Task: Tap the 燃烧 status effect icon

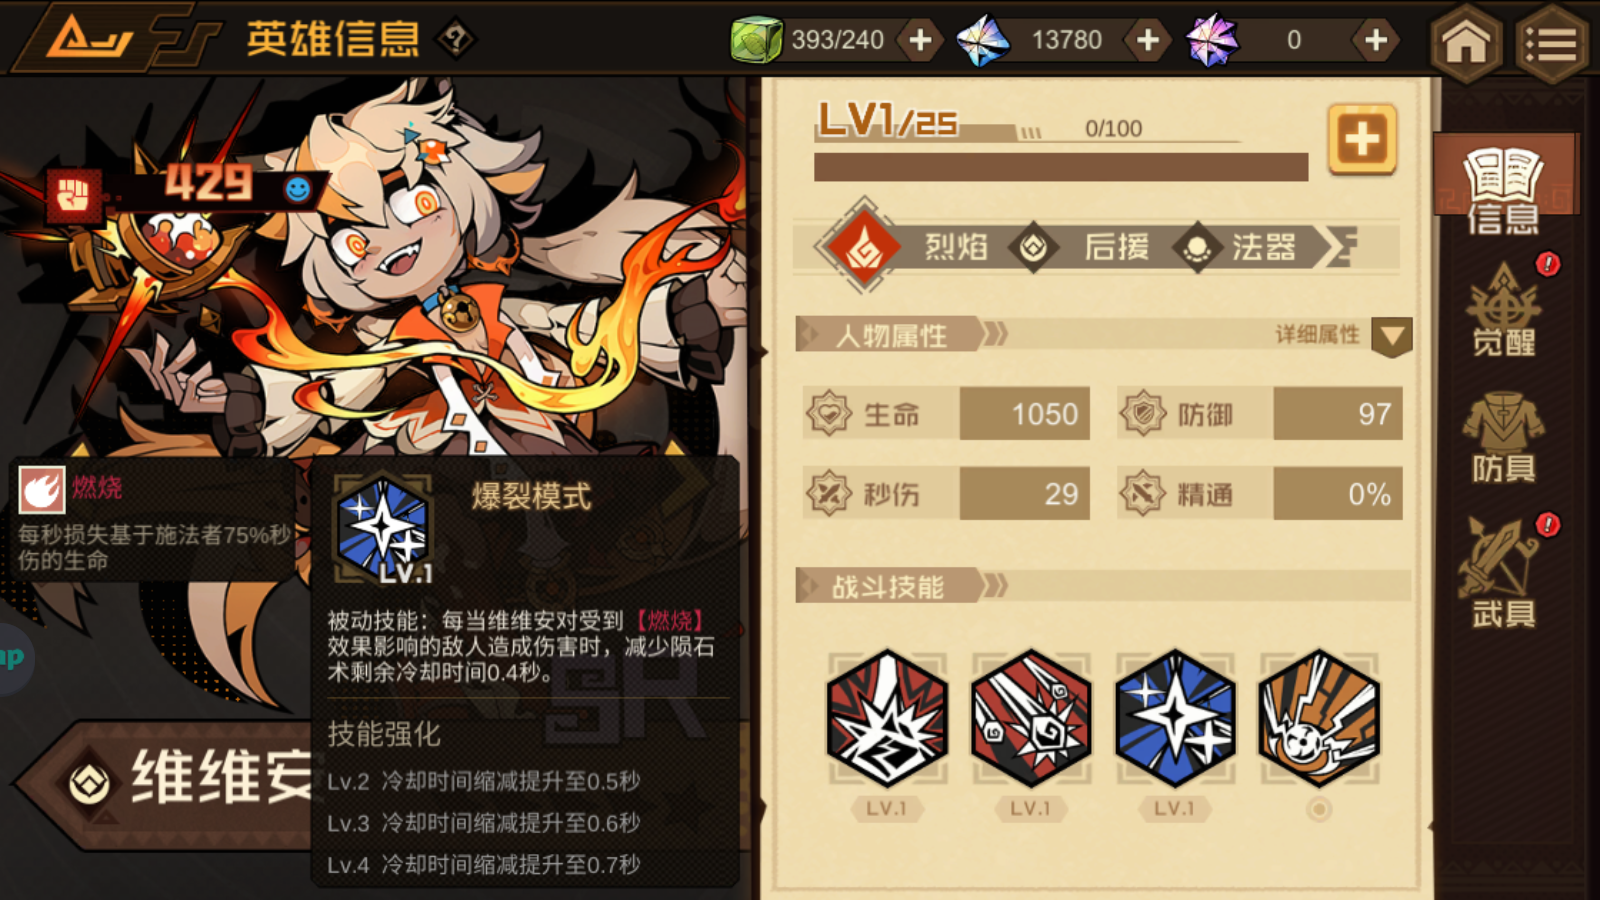Action: coord(42,490)
